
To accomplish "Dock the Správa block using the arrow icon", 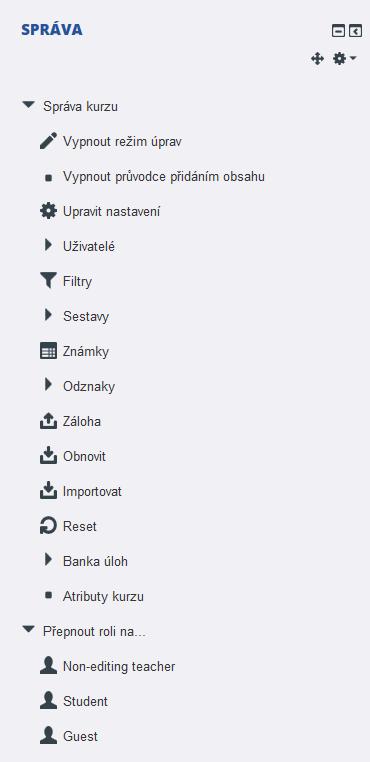I will 355,32.
